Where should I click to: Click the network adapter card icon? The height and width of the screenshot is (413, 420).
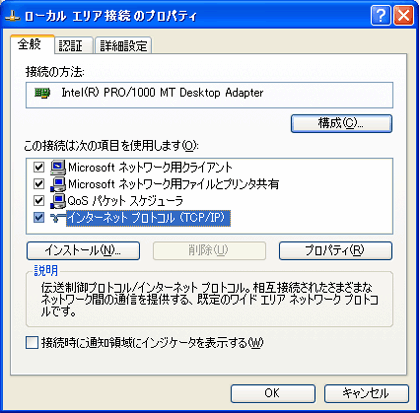(x=42, y=93)
